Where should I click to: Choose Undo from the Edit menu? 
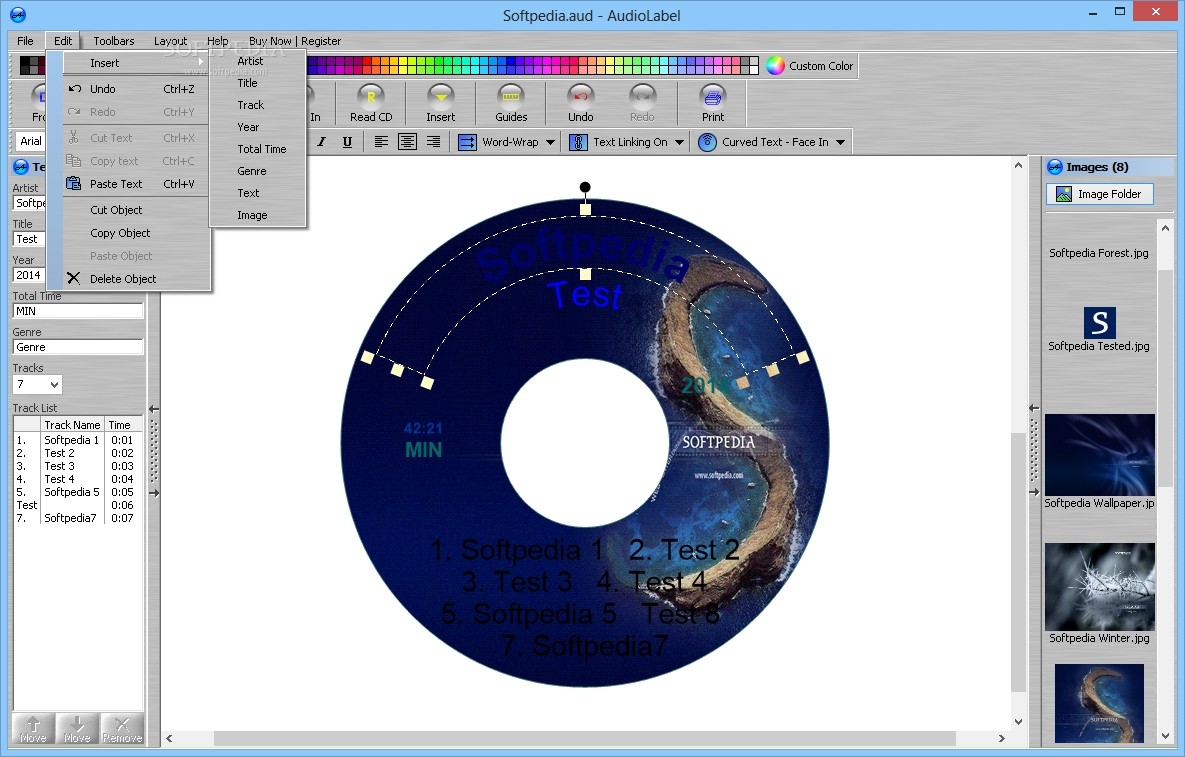(x=134, y=89)
